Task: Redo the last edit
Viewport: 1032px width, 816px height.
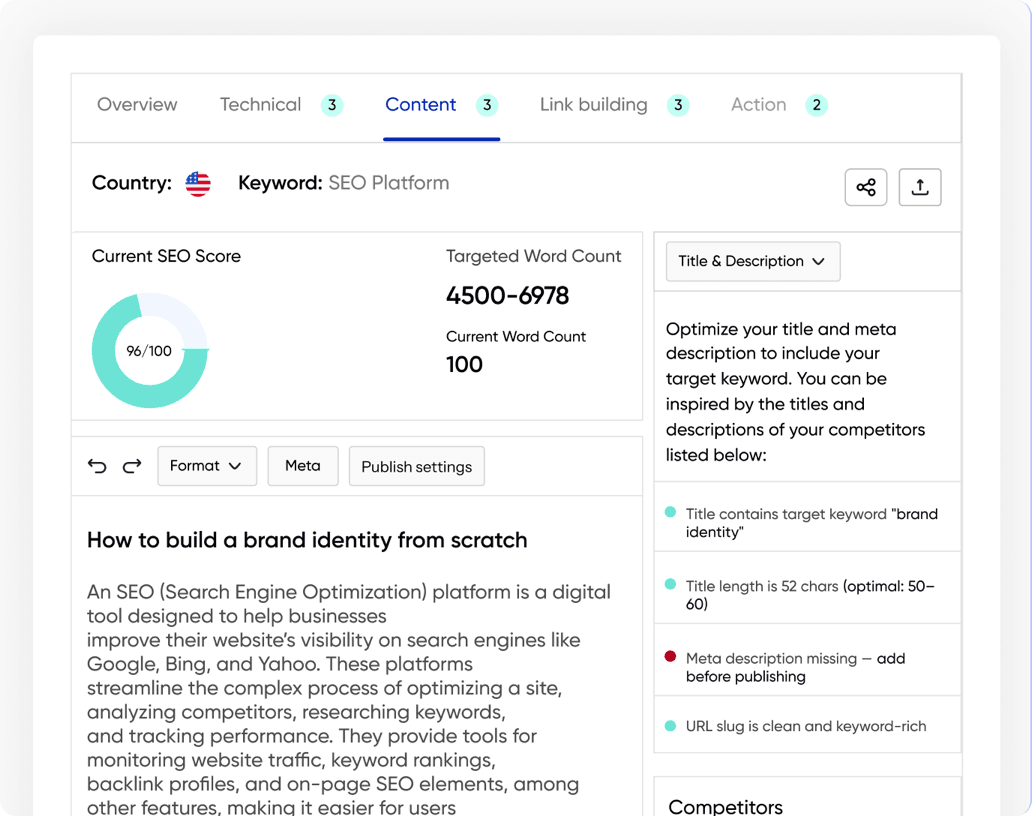Action: click(x=132, y=466)
